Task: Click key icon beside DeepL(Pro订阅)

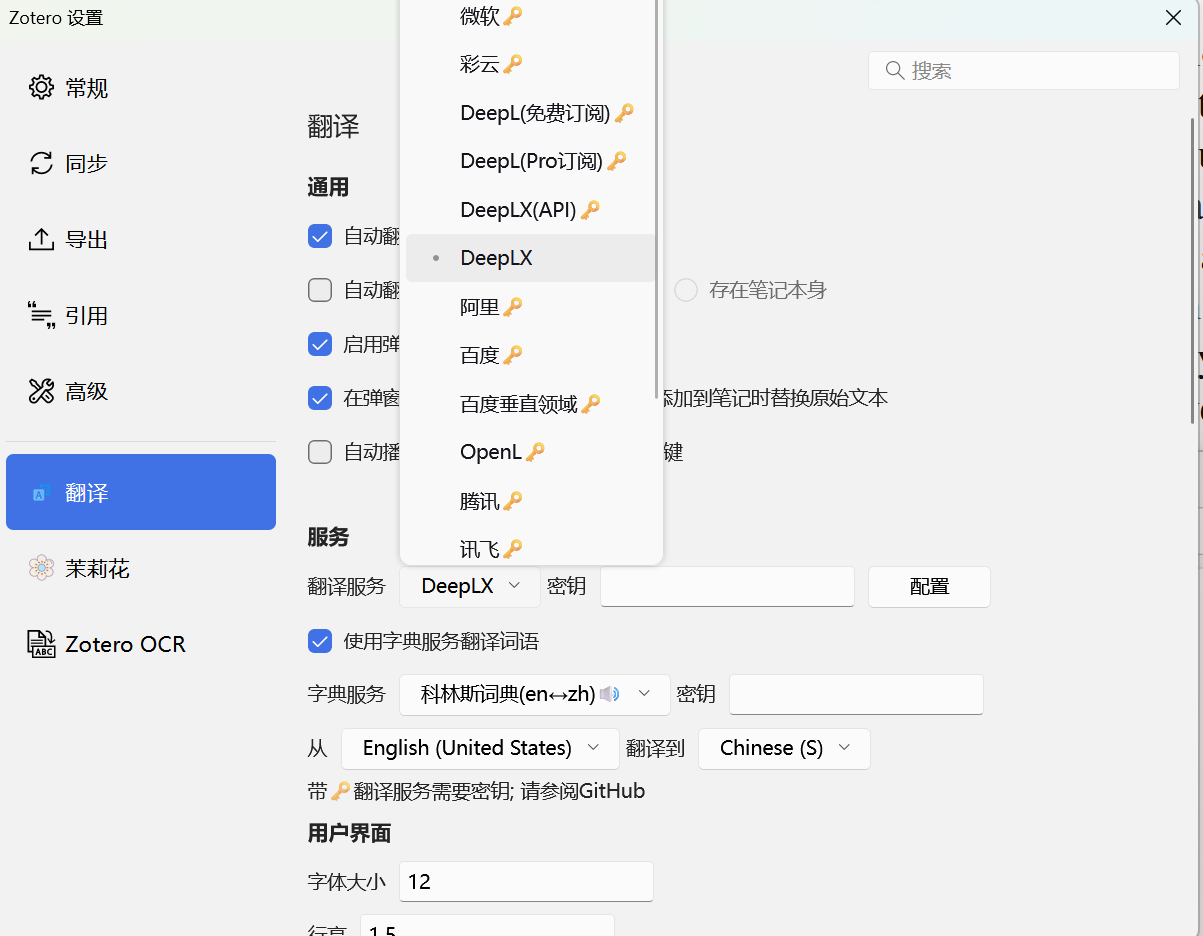Action: point(617,161)
